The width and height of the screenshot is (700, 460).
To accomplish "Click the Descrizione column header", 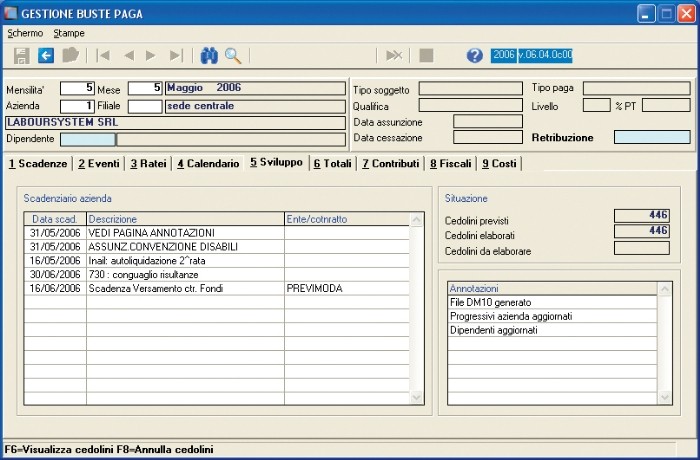I will pyautogui.click(x=185, y=219).
